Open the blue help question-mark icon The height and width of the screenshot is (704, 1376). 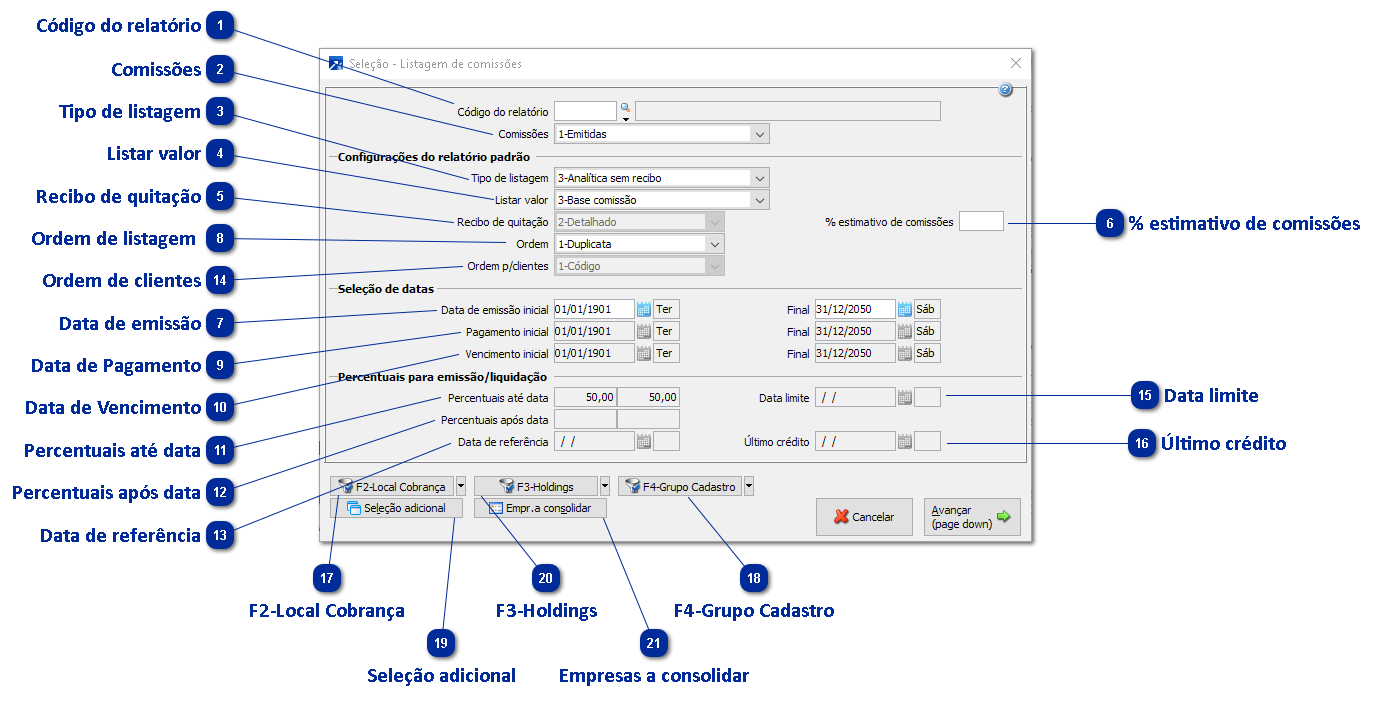click(1005, 90)
